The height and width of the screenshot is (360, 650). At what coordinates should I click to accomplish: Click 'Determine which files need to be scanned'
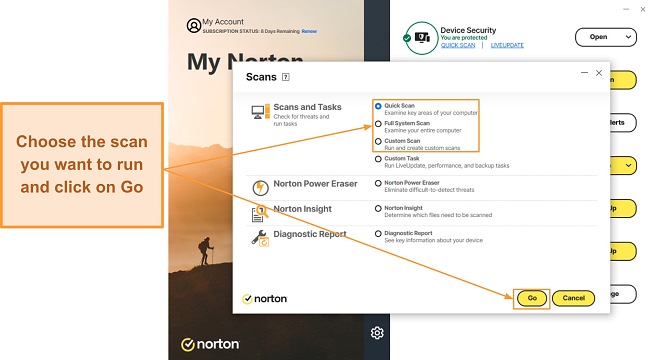point(438,215)
